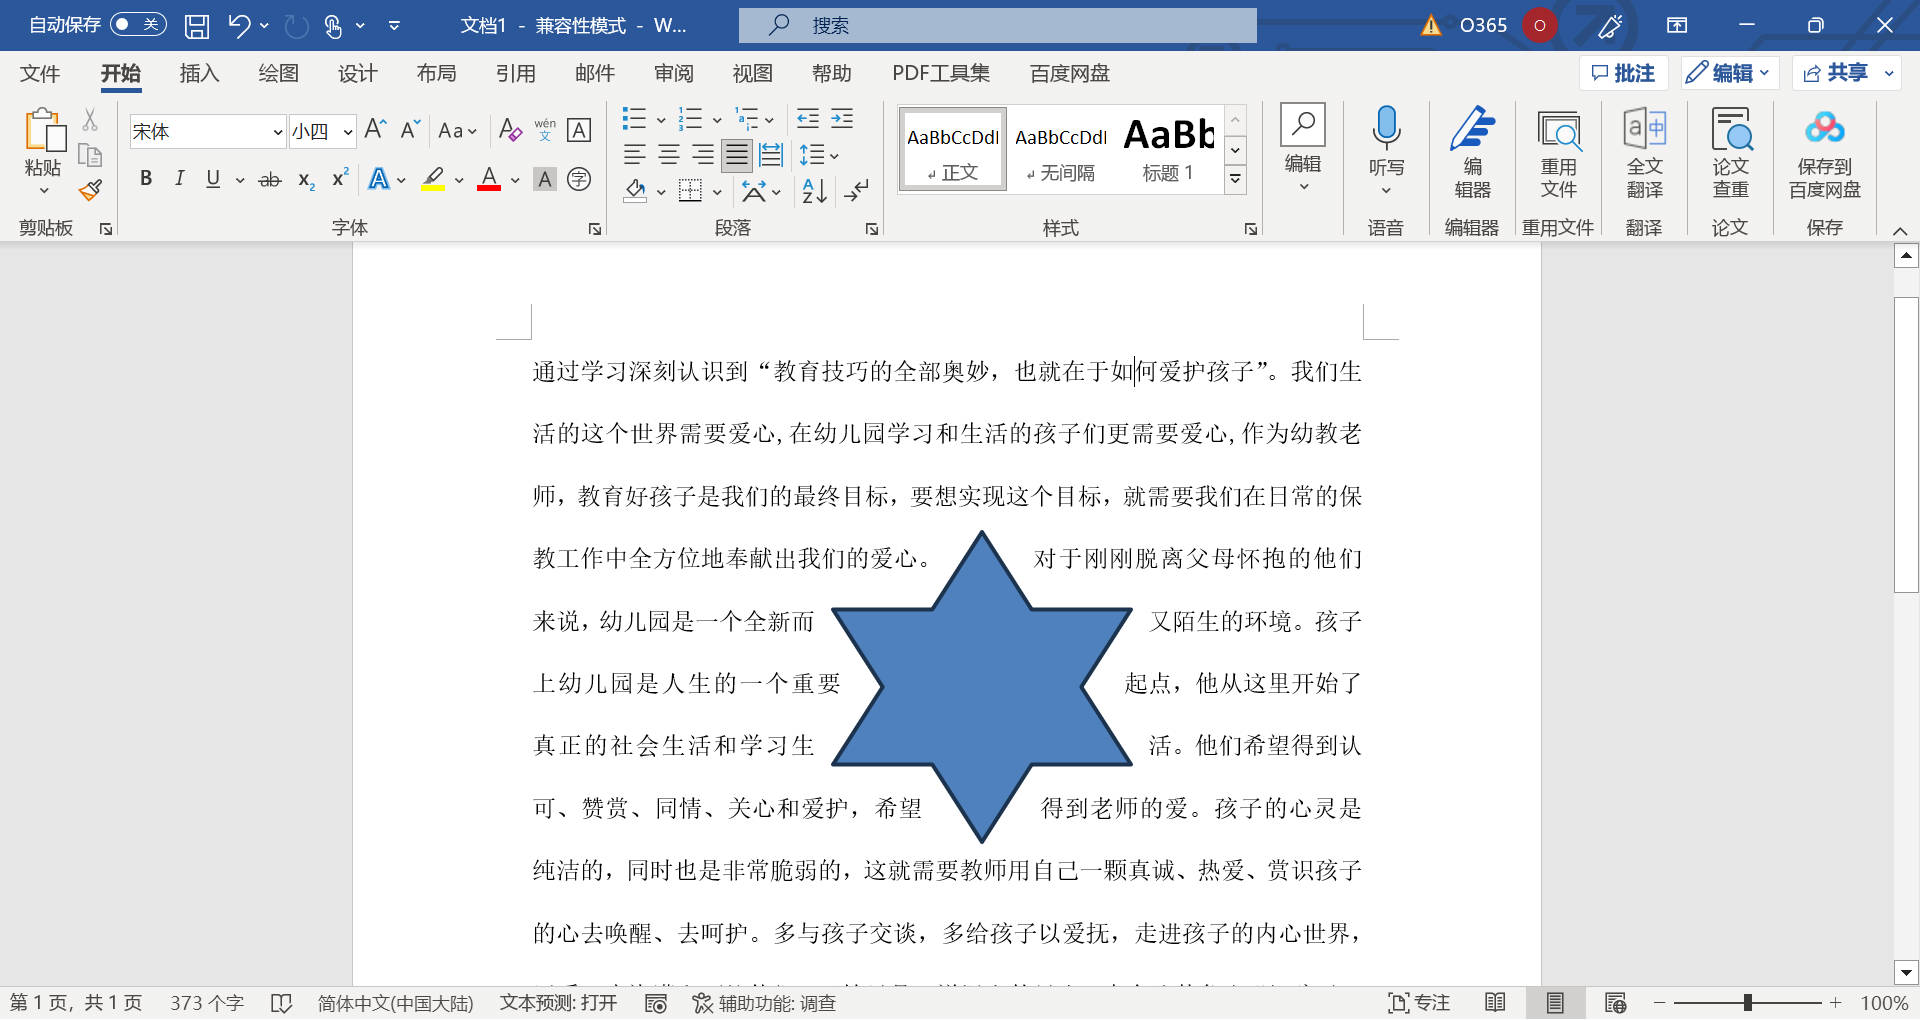
Task: Click the show paragraph marks icon
Action: coord(857,189)
